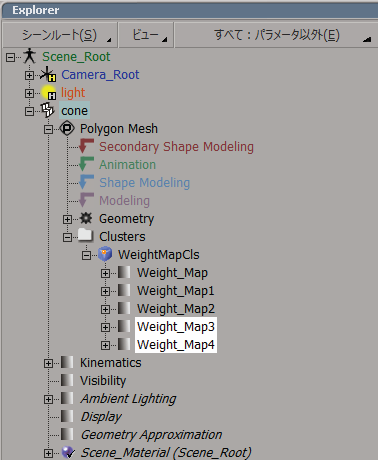Expand the light node
The image size is (378, 460).
click(29, 93)
